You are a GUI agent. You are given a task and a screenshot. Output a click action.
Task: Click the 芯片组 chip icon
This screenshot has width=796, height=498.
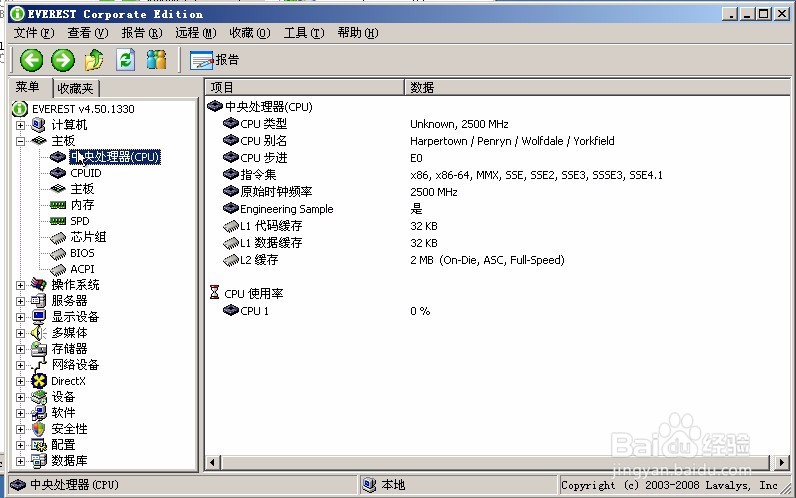pyautogui.click(x=58, y=237)
